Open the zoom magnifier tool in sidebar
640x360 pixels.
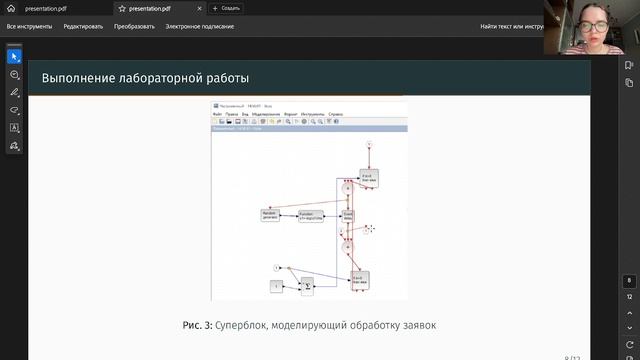(14, 74)
